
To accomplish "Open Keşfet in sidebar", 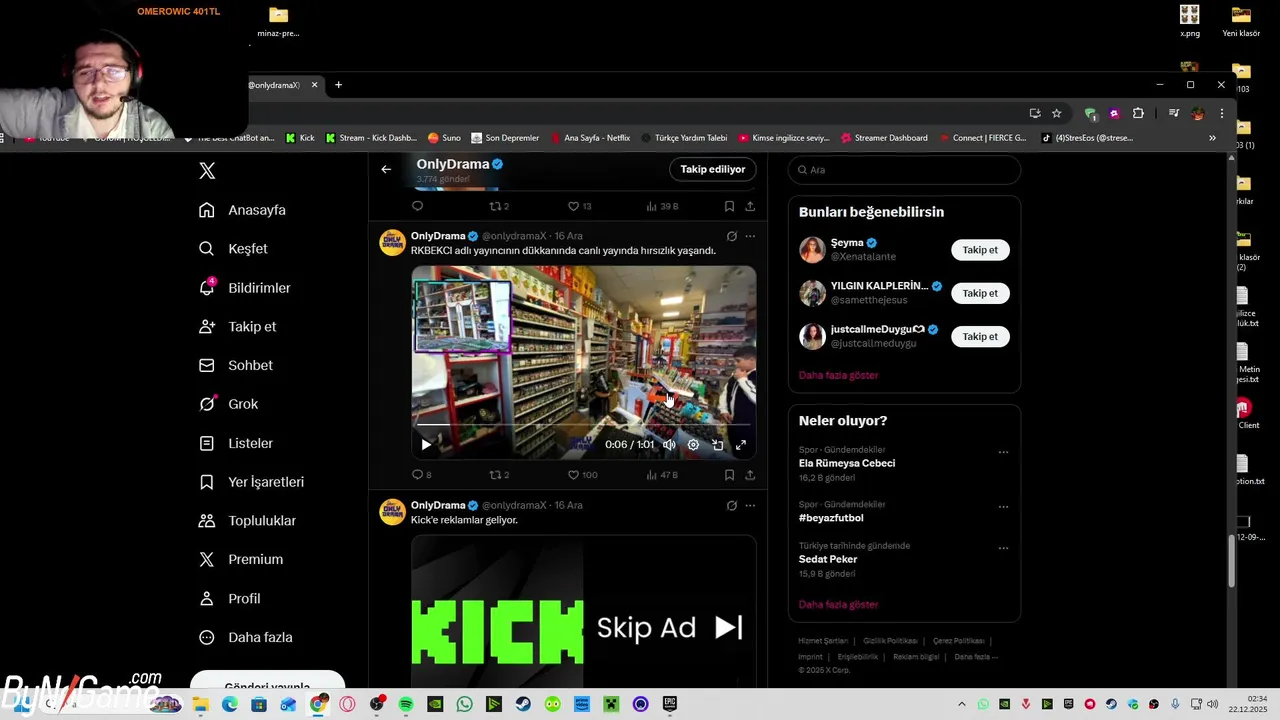I will (233, 249).
